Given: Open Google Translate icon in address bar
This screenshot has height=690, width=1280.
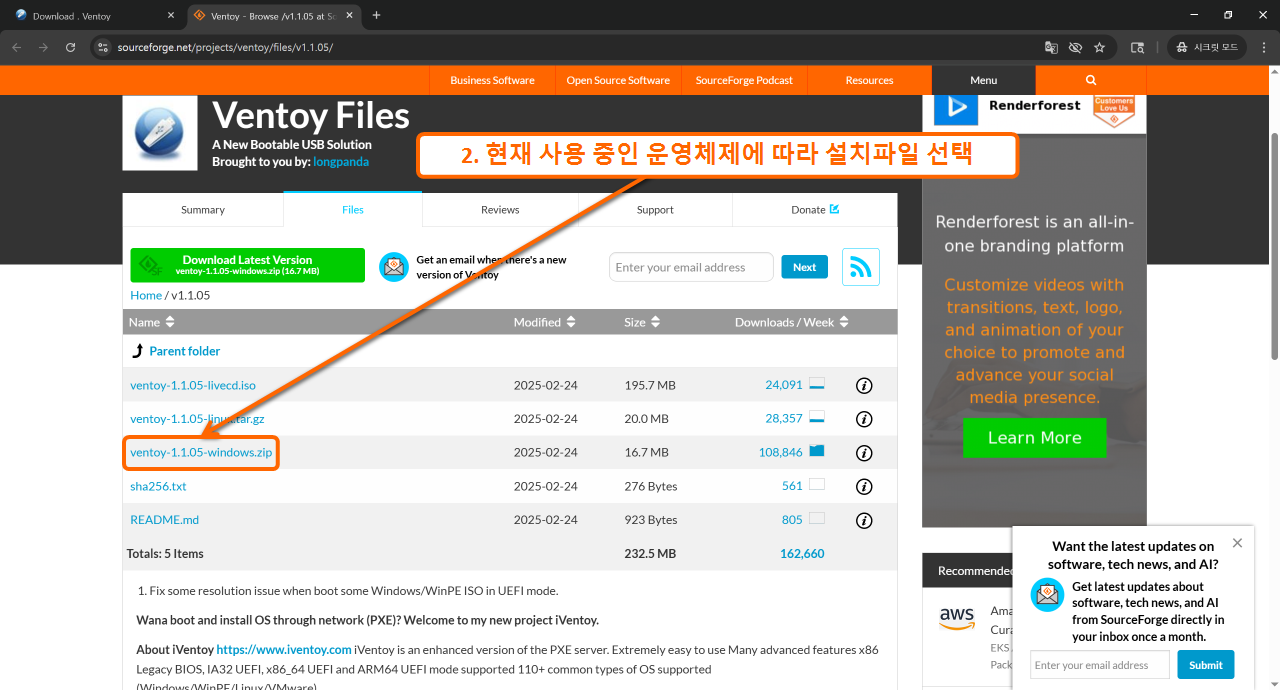Looking at the screenshot, I should (1053, 46).
